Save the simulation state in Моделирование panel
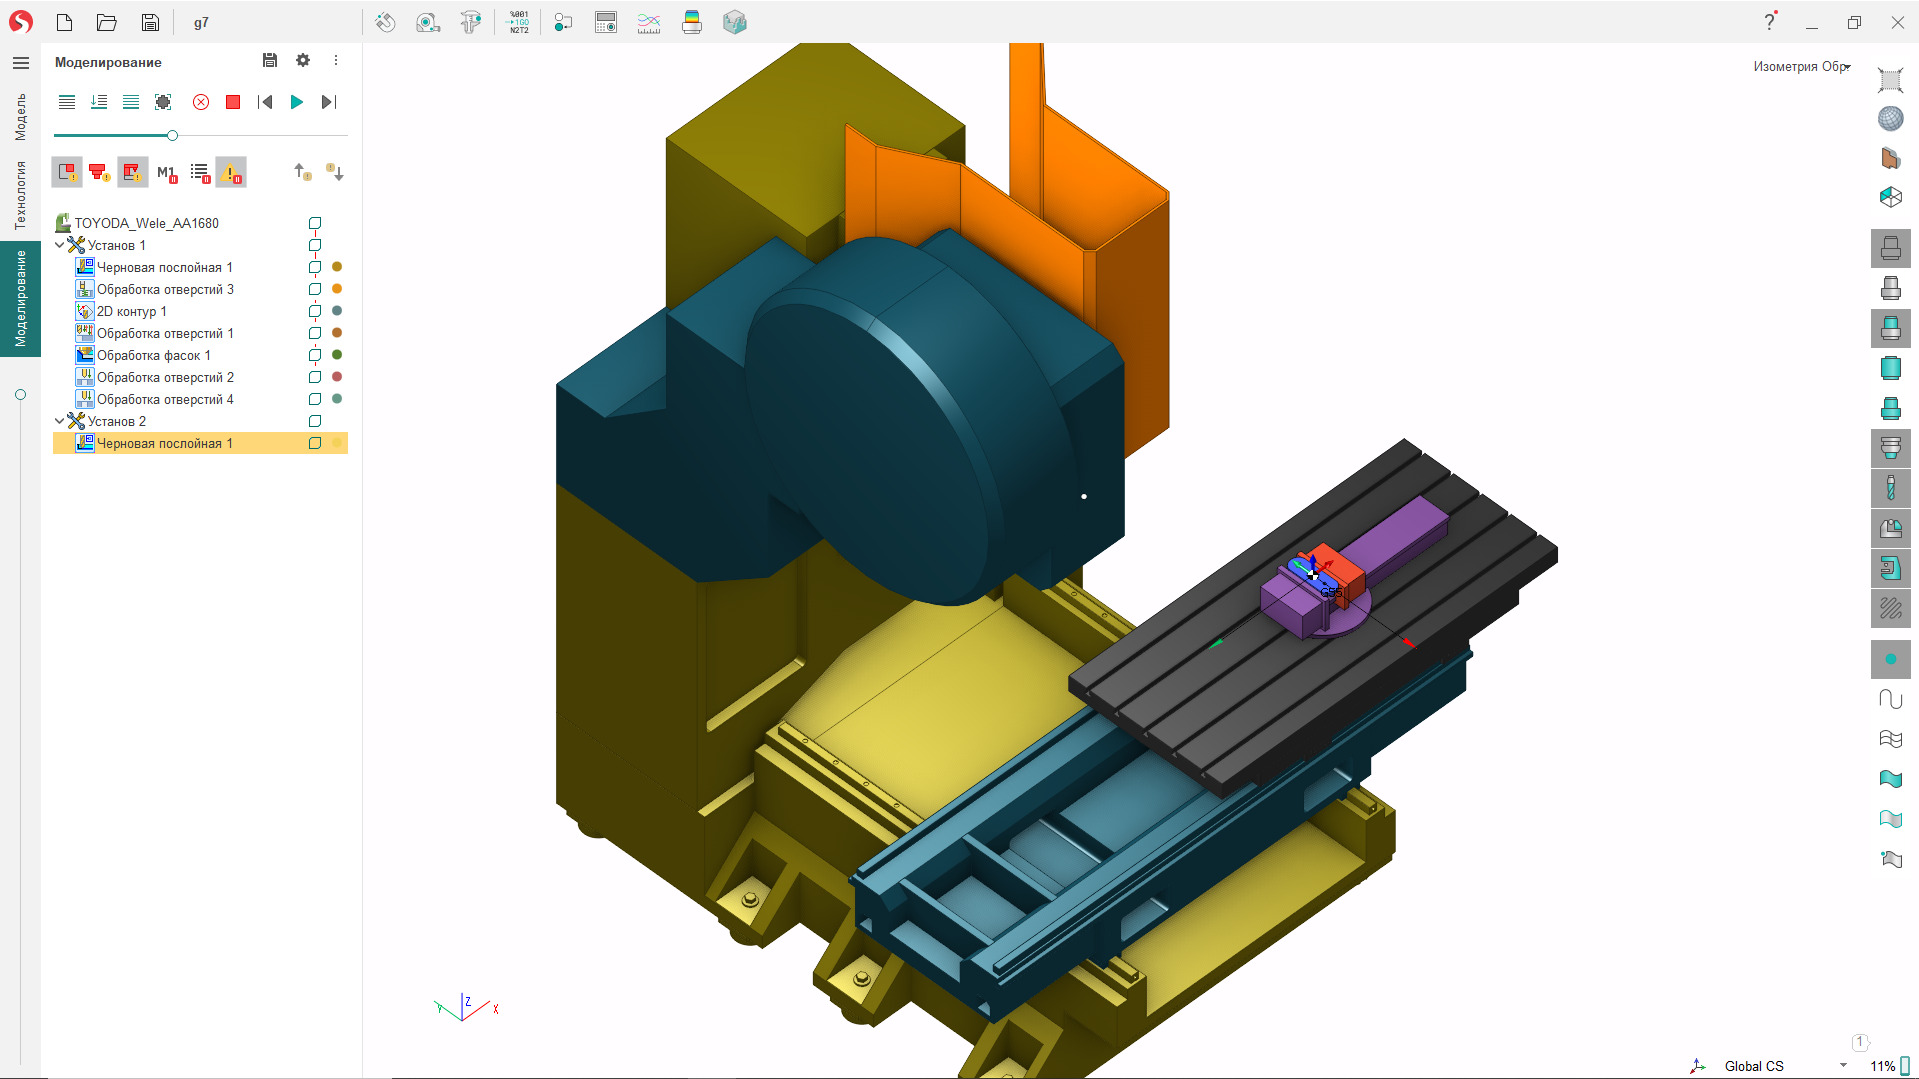Image resolution: width=1919 pixels, height=1079 pixels. [x=269, y=61]
